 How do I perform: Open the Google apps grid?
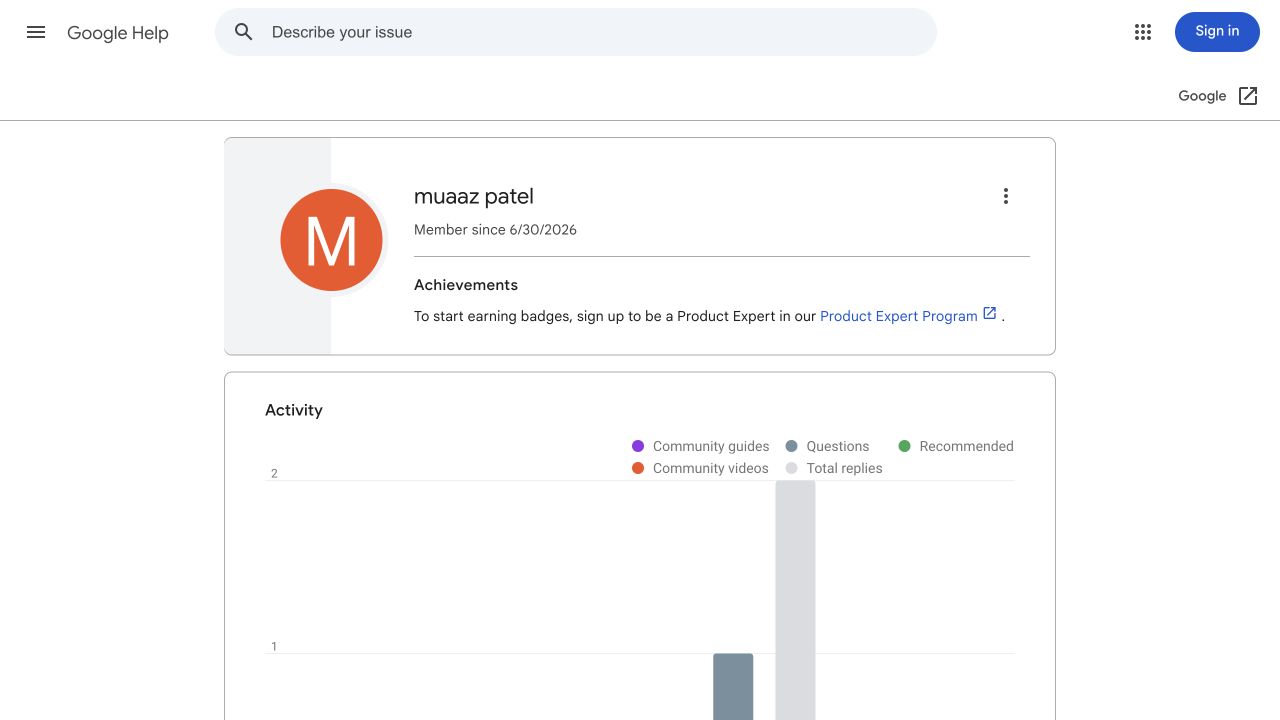click(x=1143, y=32)
